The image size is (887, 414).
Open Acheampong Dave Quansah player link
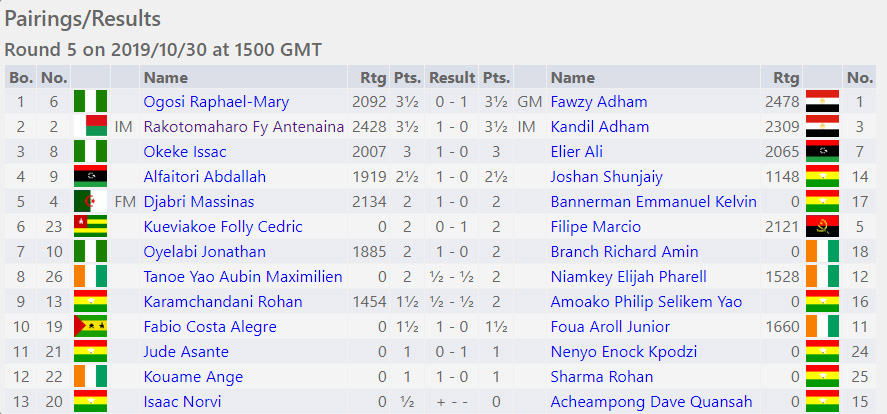tap(651, 402)
